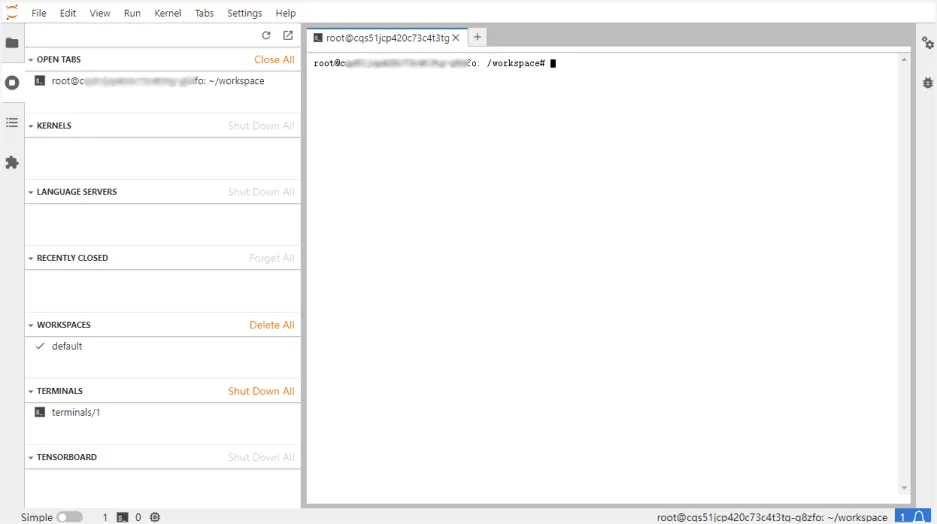The width and height of the screenshot is (937, 524).
Task: Open the View menu
Action: 100,13
